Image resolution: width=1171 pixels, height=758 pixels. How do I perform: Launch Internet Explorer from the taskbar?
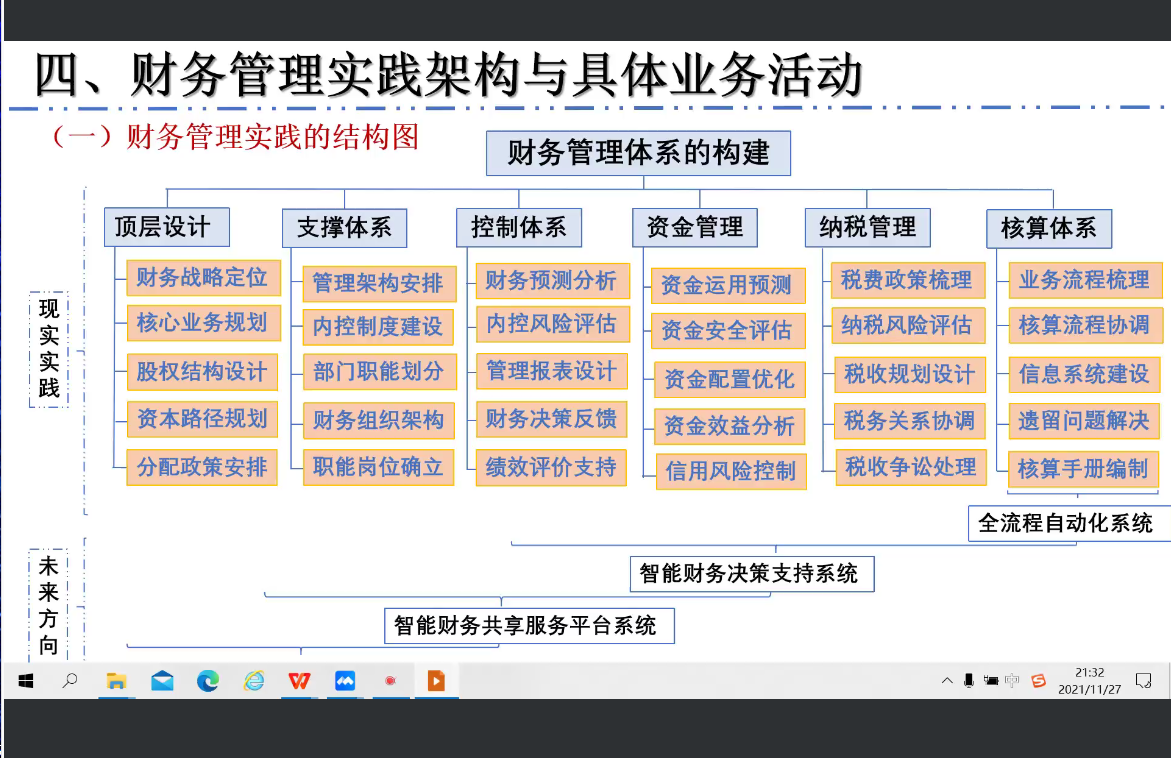click(x=254, y=681)
